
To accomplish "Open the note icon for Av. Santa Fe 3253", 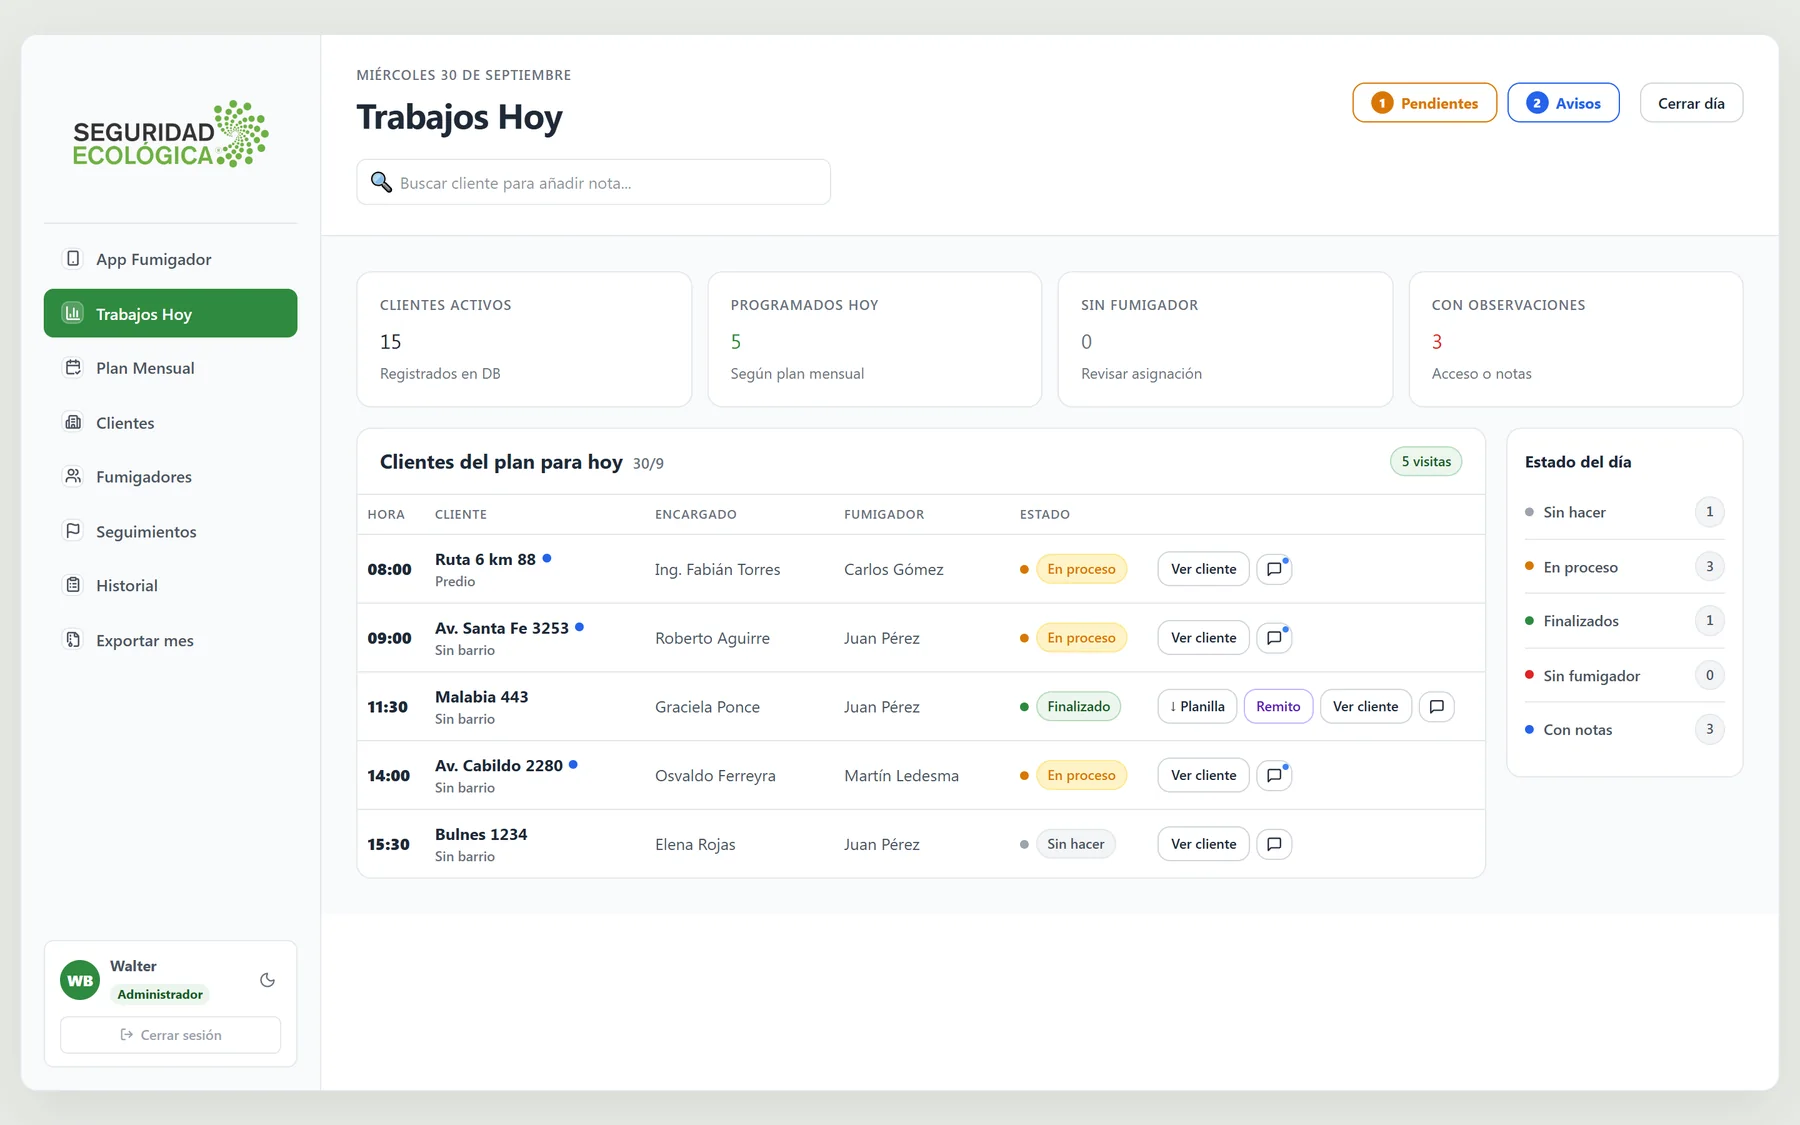I will pyautogui.click(x=1274, y=638).
